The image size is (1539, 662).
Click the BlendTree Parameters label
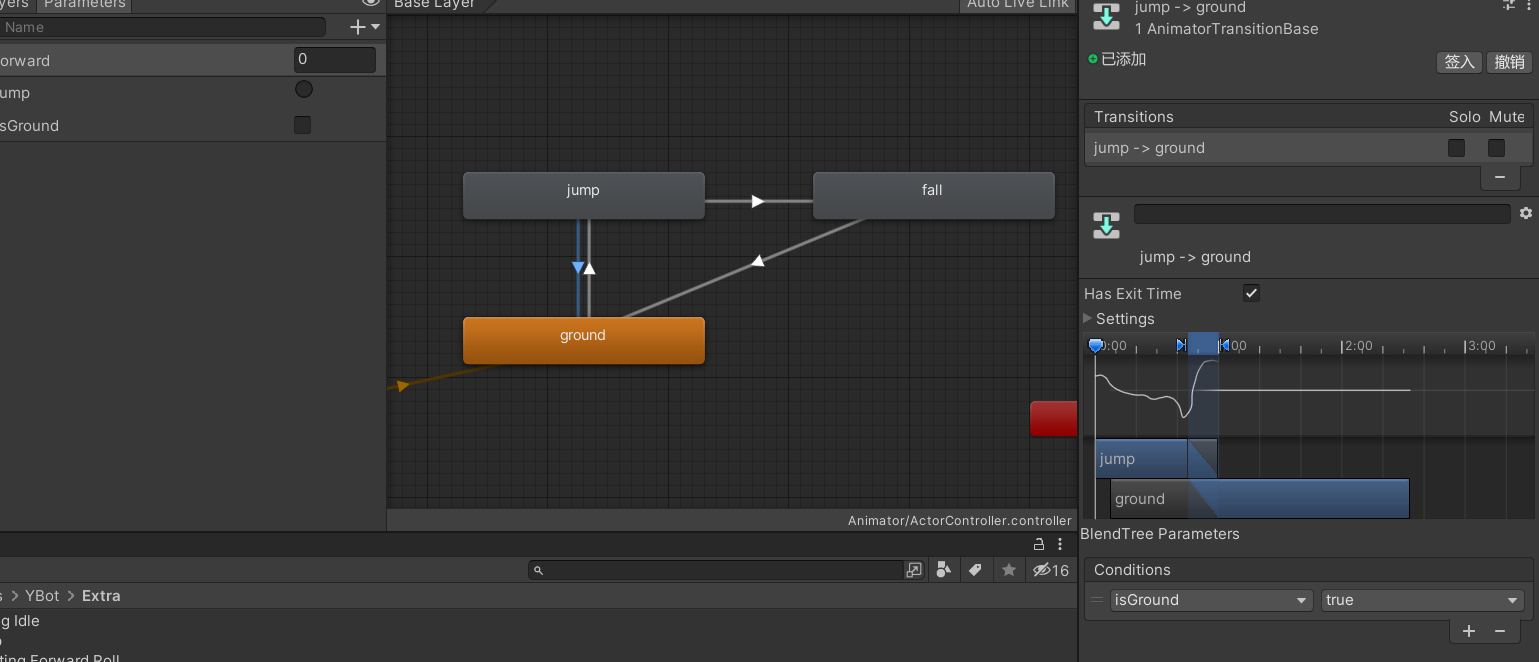click(1160, 534)
